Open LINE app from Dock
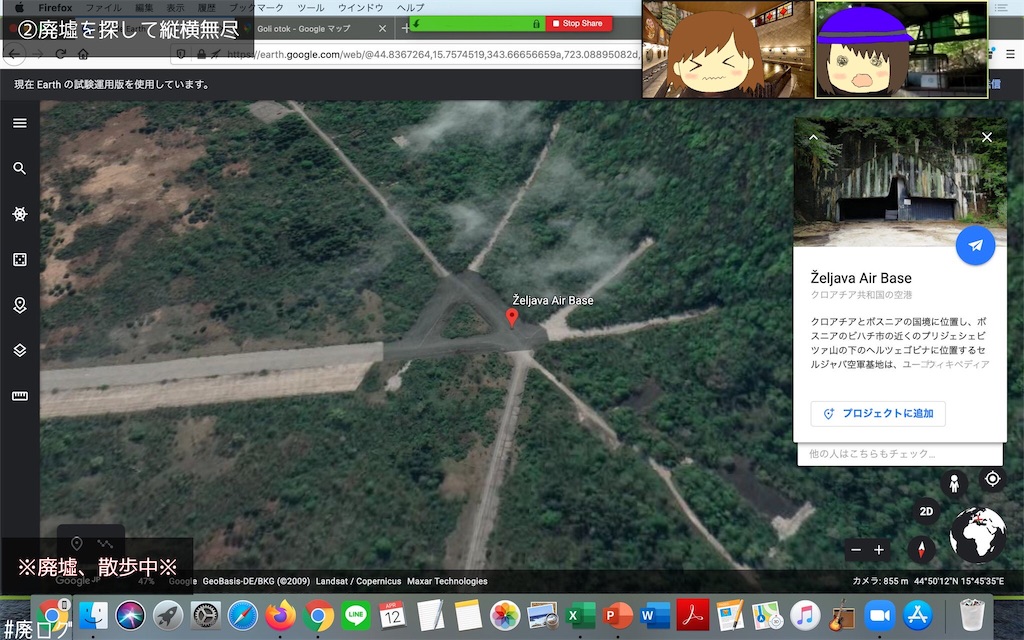This screenshot has width=1024, height=640. coord(355,615)
